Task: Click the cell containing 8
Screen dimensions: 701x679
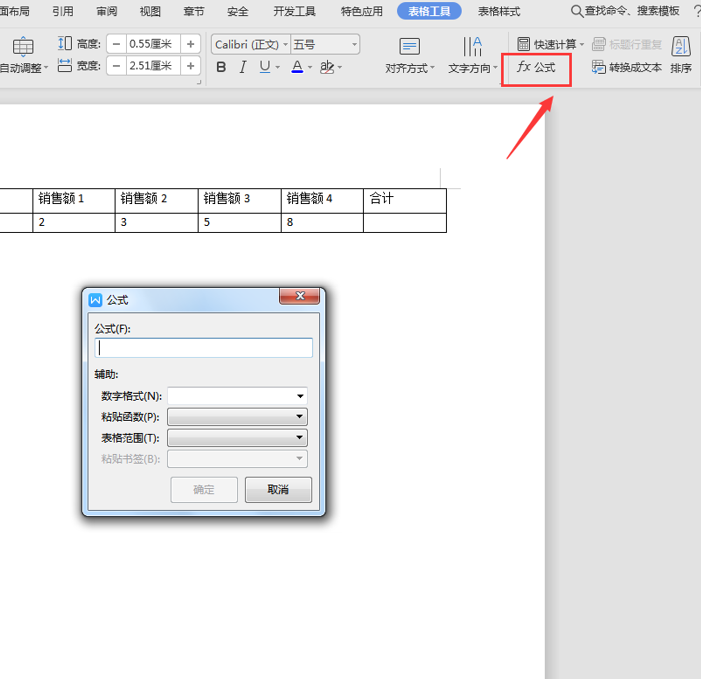Action: 322,223
